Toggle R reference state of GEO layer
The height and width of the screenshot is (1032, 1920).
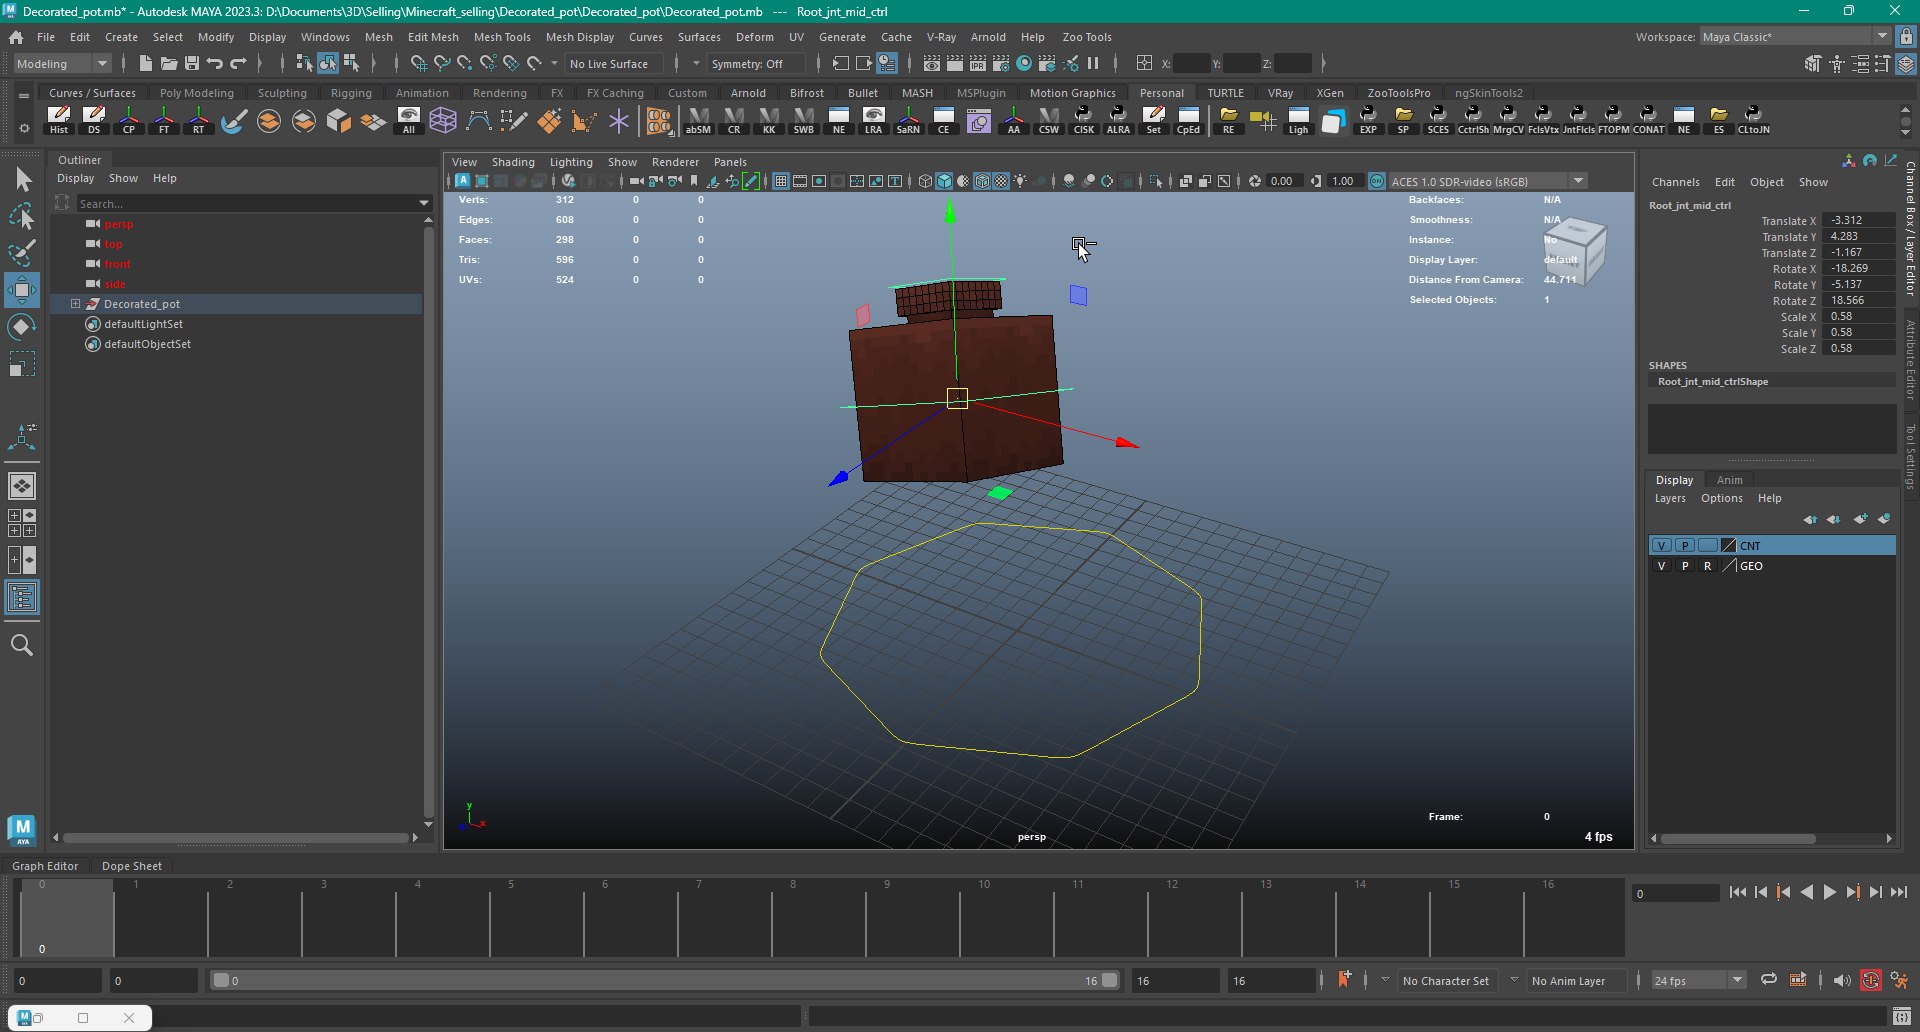click(x=1707, y=566)
